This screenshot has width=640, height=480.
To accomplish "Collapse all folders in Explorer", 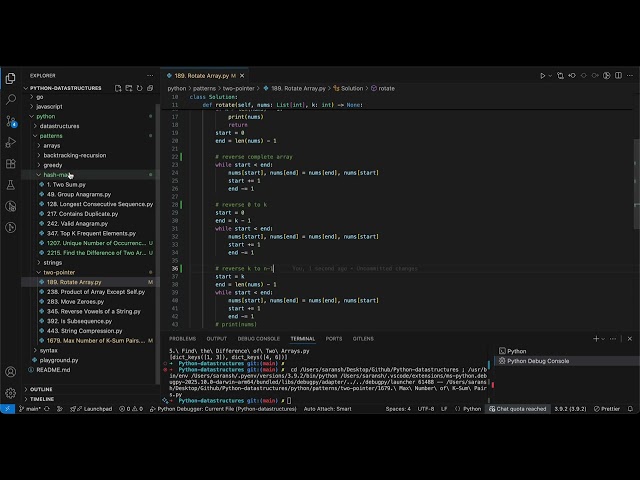I will coord(150,88).
